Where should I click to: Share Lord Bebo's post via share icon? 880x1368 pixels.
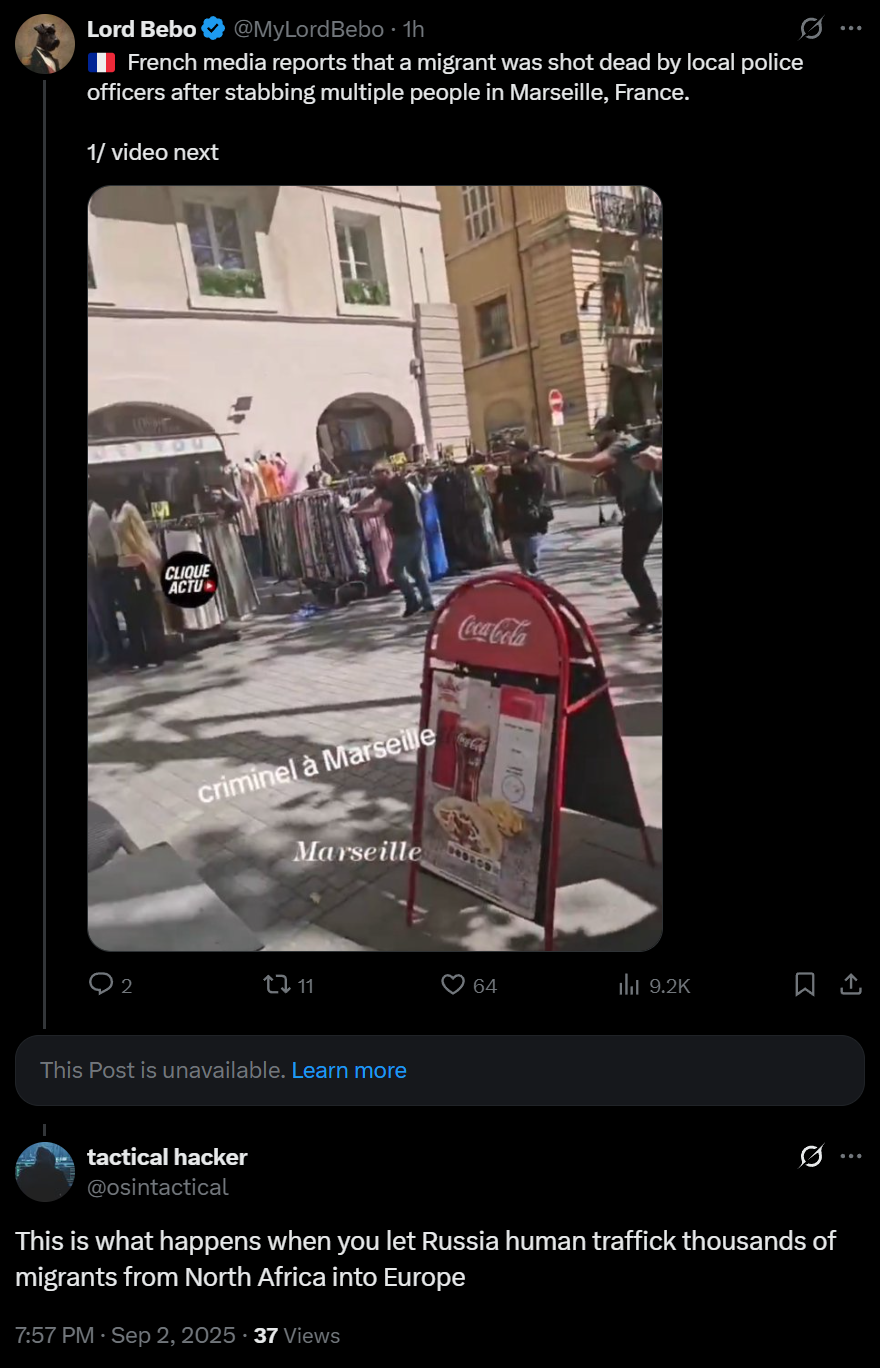[x=851, y=985]
